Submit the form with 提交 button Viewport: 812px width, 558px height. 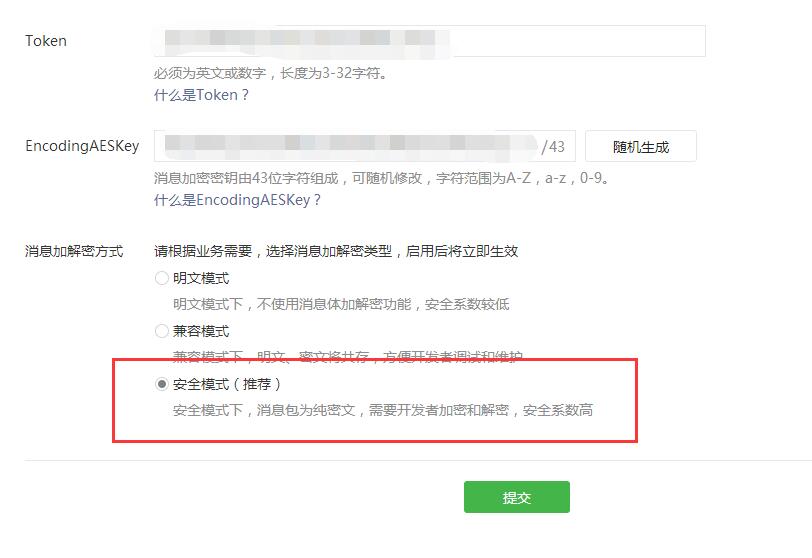click(x=517, y=497)
